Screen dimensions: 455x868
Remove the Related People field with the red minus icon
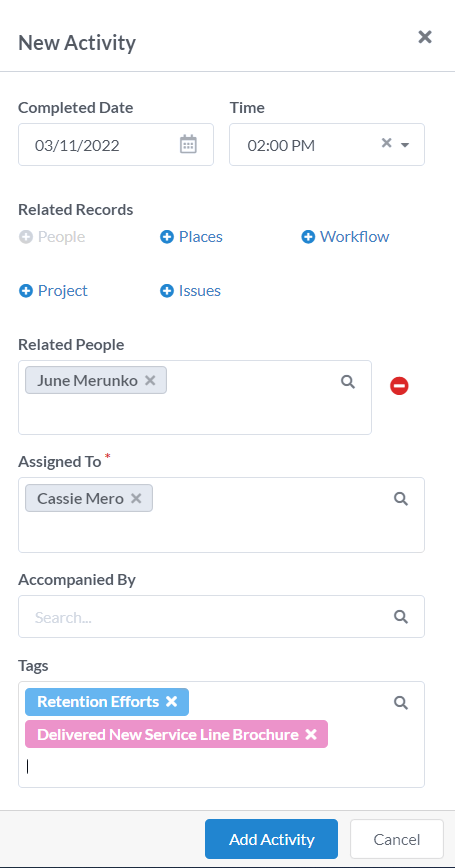tap(399, 386)
